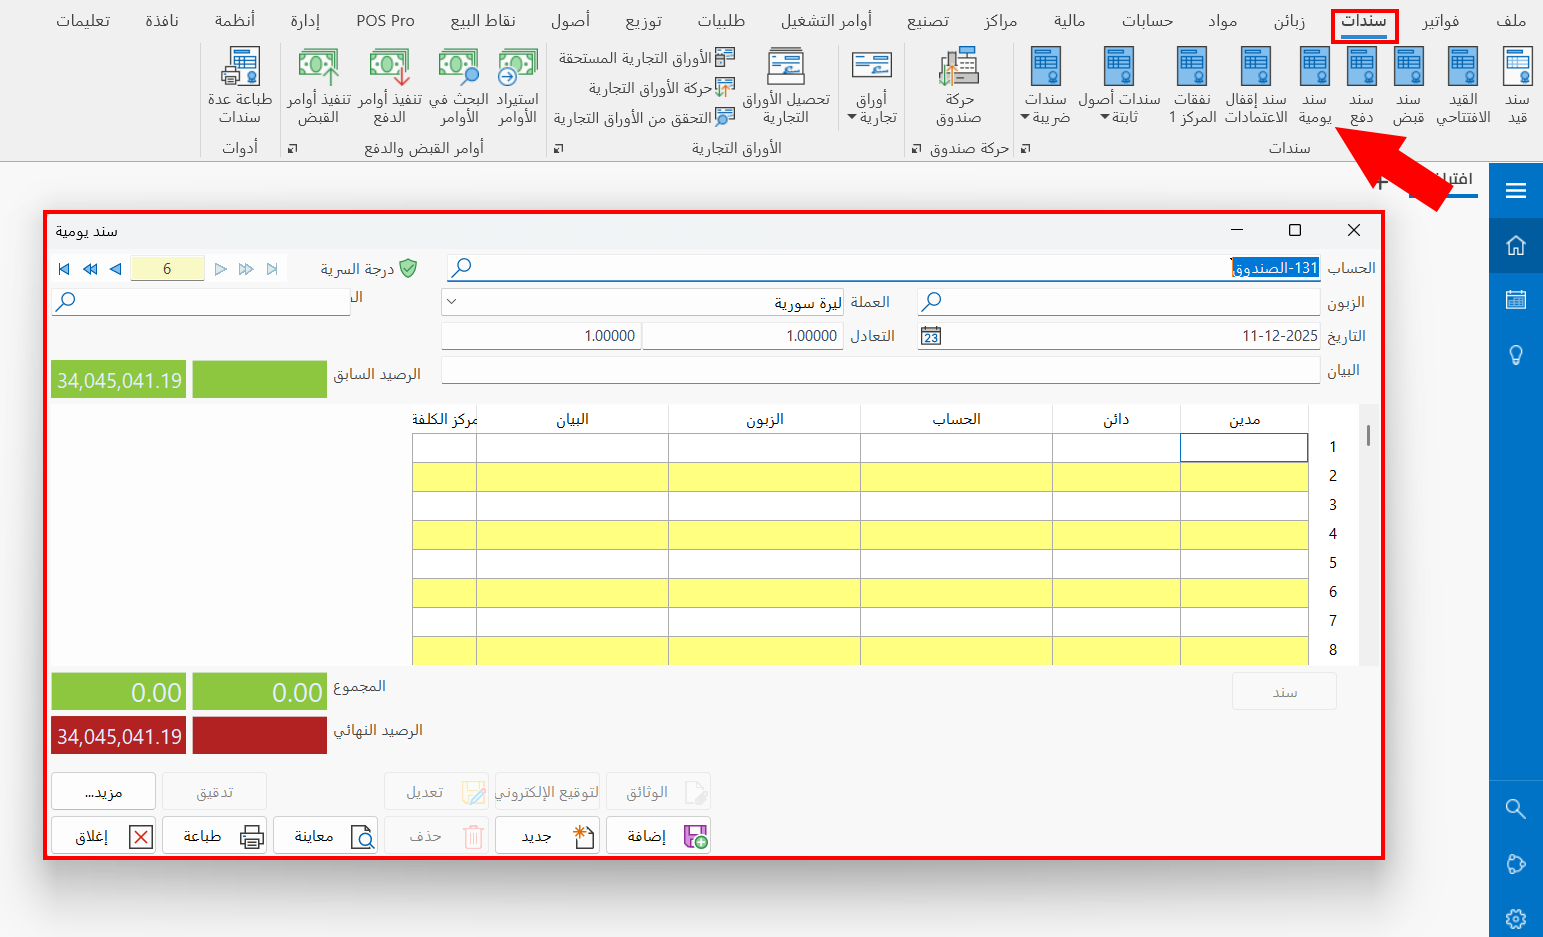Click the search magnifier in the account field
This screenshot has height=937, width=1543.
(x=461, y=268)
